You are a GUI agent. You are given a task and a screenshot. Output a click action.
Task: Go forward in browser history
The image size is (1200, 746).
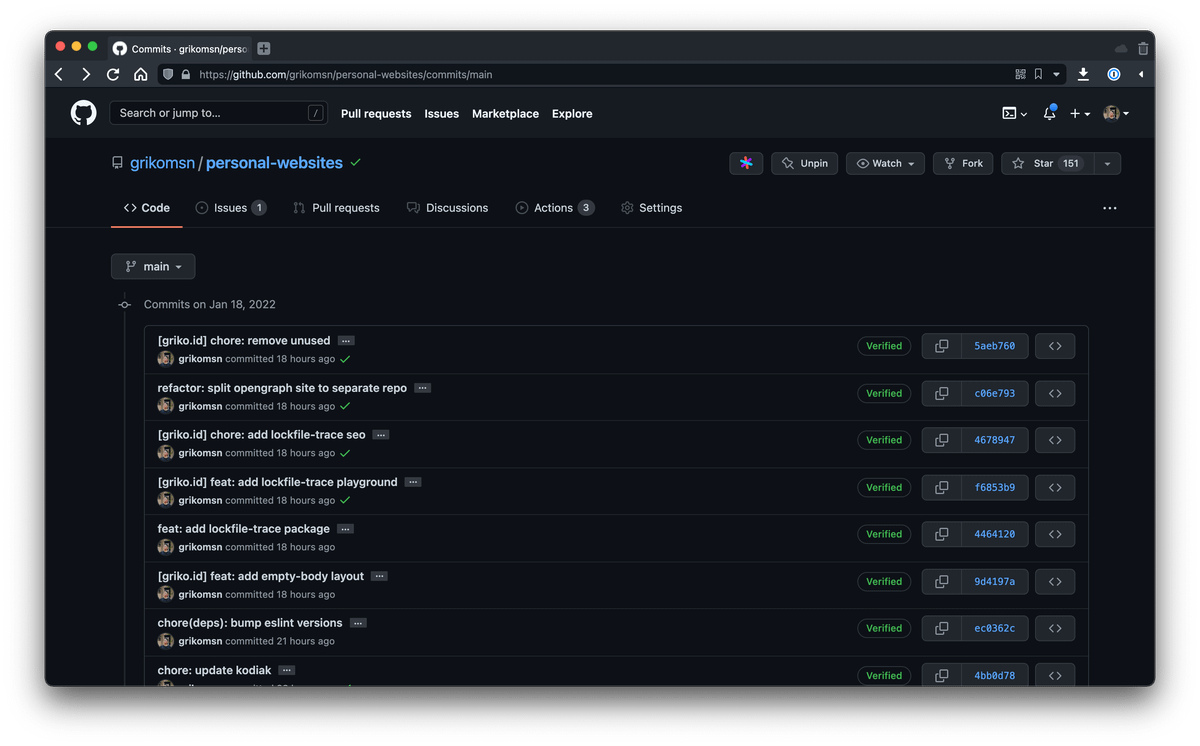[x=86, y=74]
